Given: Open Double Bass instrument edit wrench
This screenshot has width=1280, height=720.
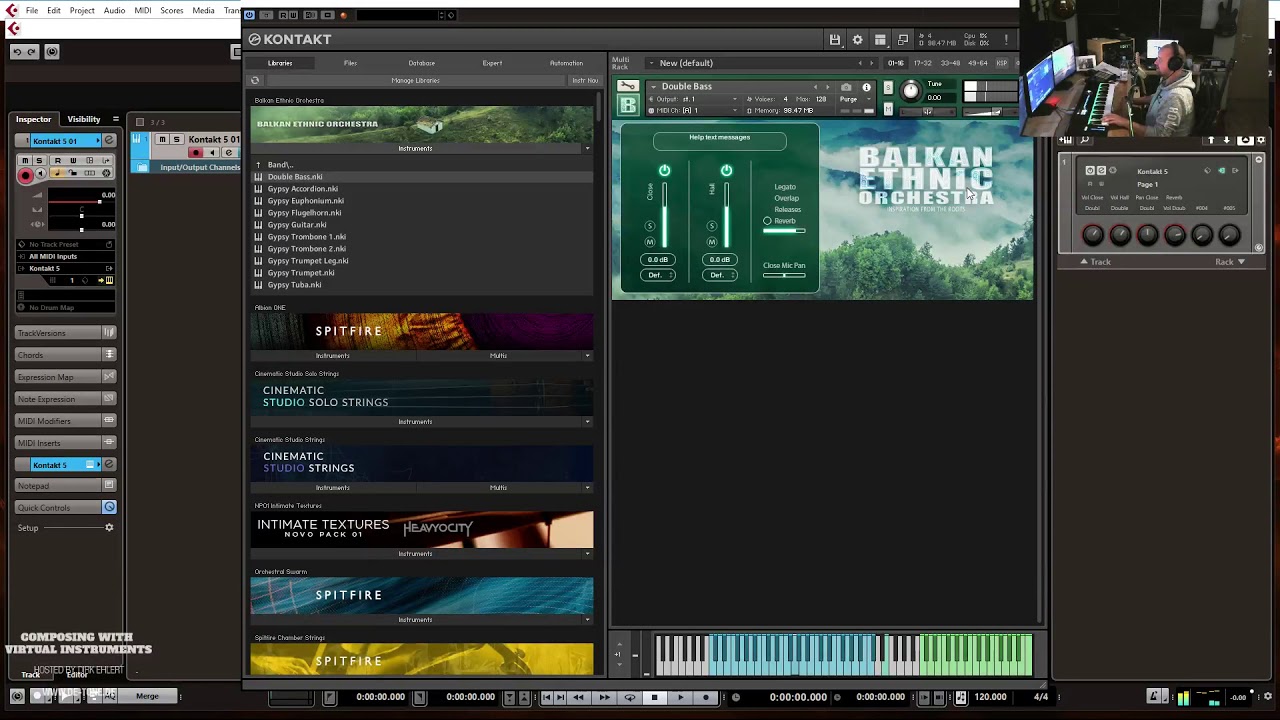Looking at the screenshot, I should (627, 86).
